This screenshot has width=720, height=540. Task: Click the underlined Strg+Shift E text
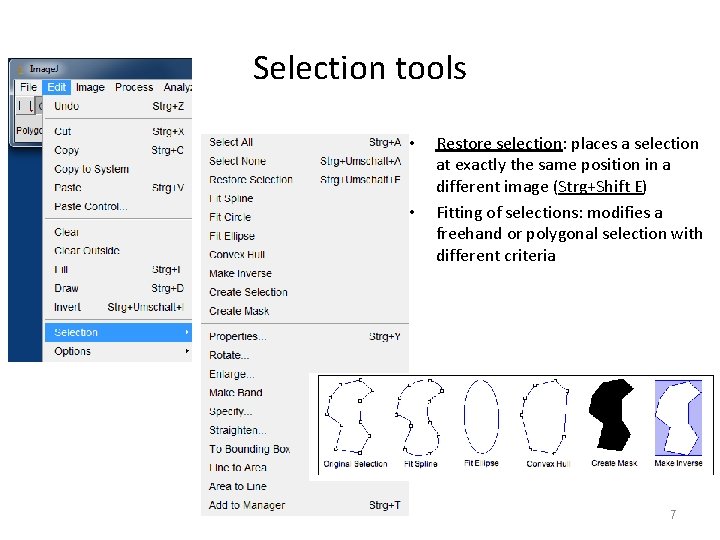600,186
